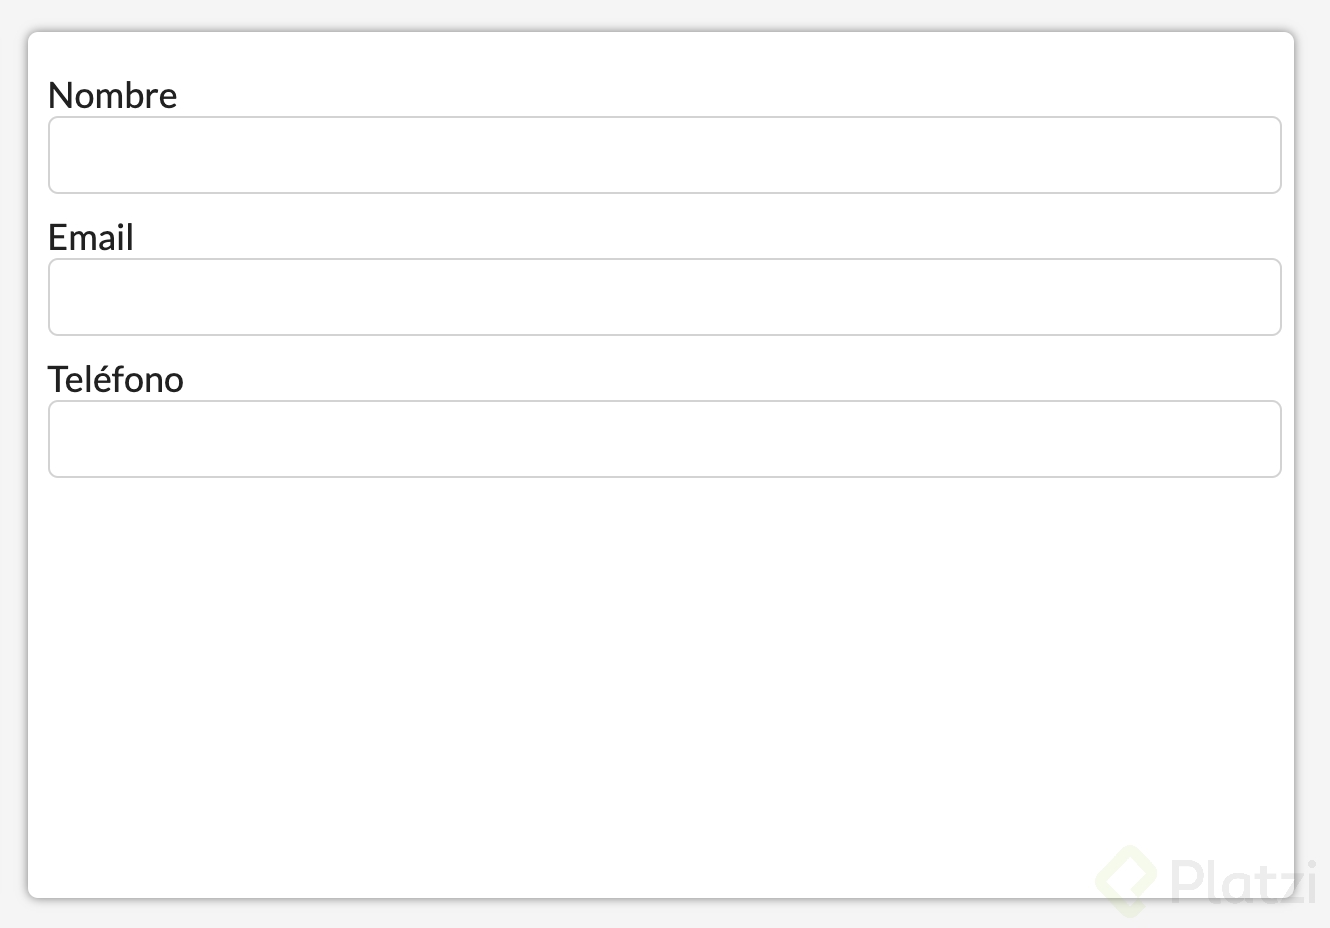The height and width of the screenshot is (928, 1330).
Task: Select the first input of the form
Action: pyautogui.click(x=664, y=155)
